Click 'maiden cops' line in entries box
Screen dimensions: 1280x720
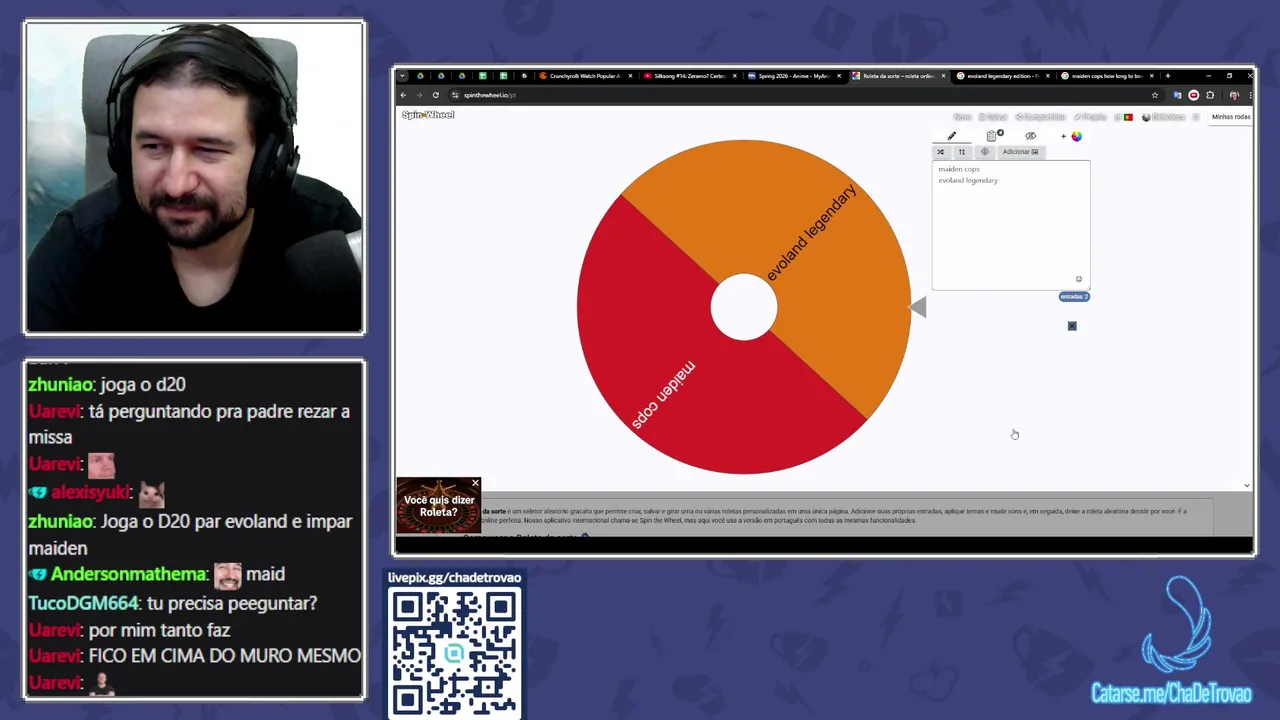959,170
